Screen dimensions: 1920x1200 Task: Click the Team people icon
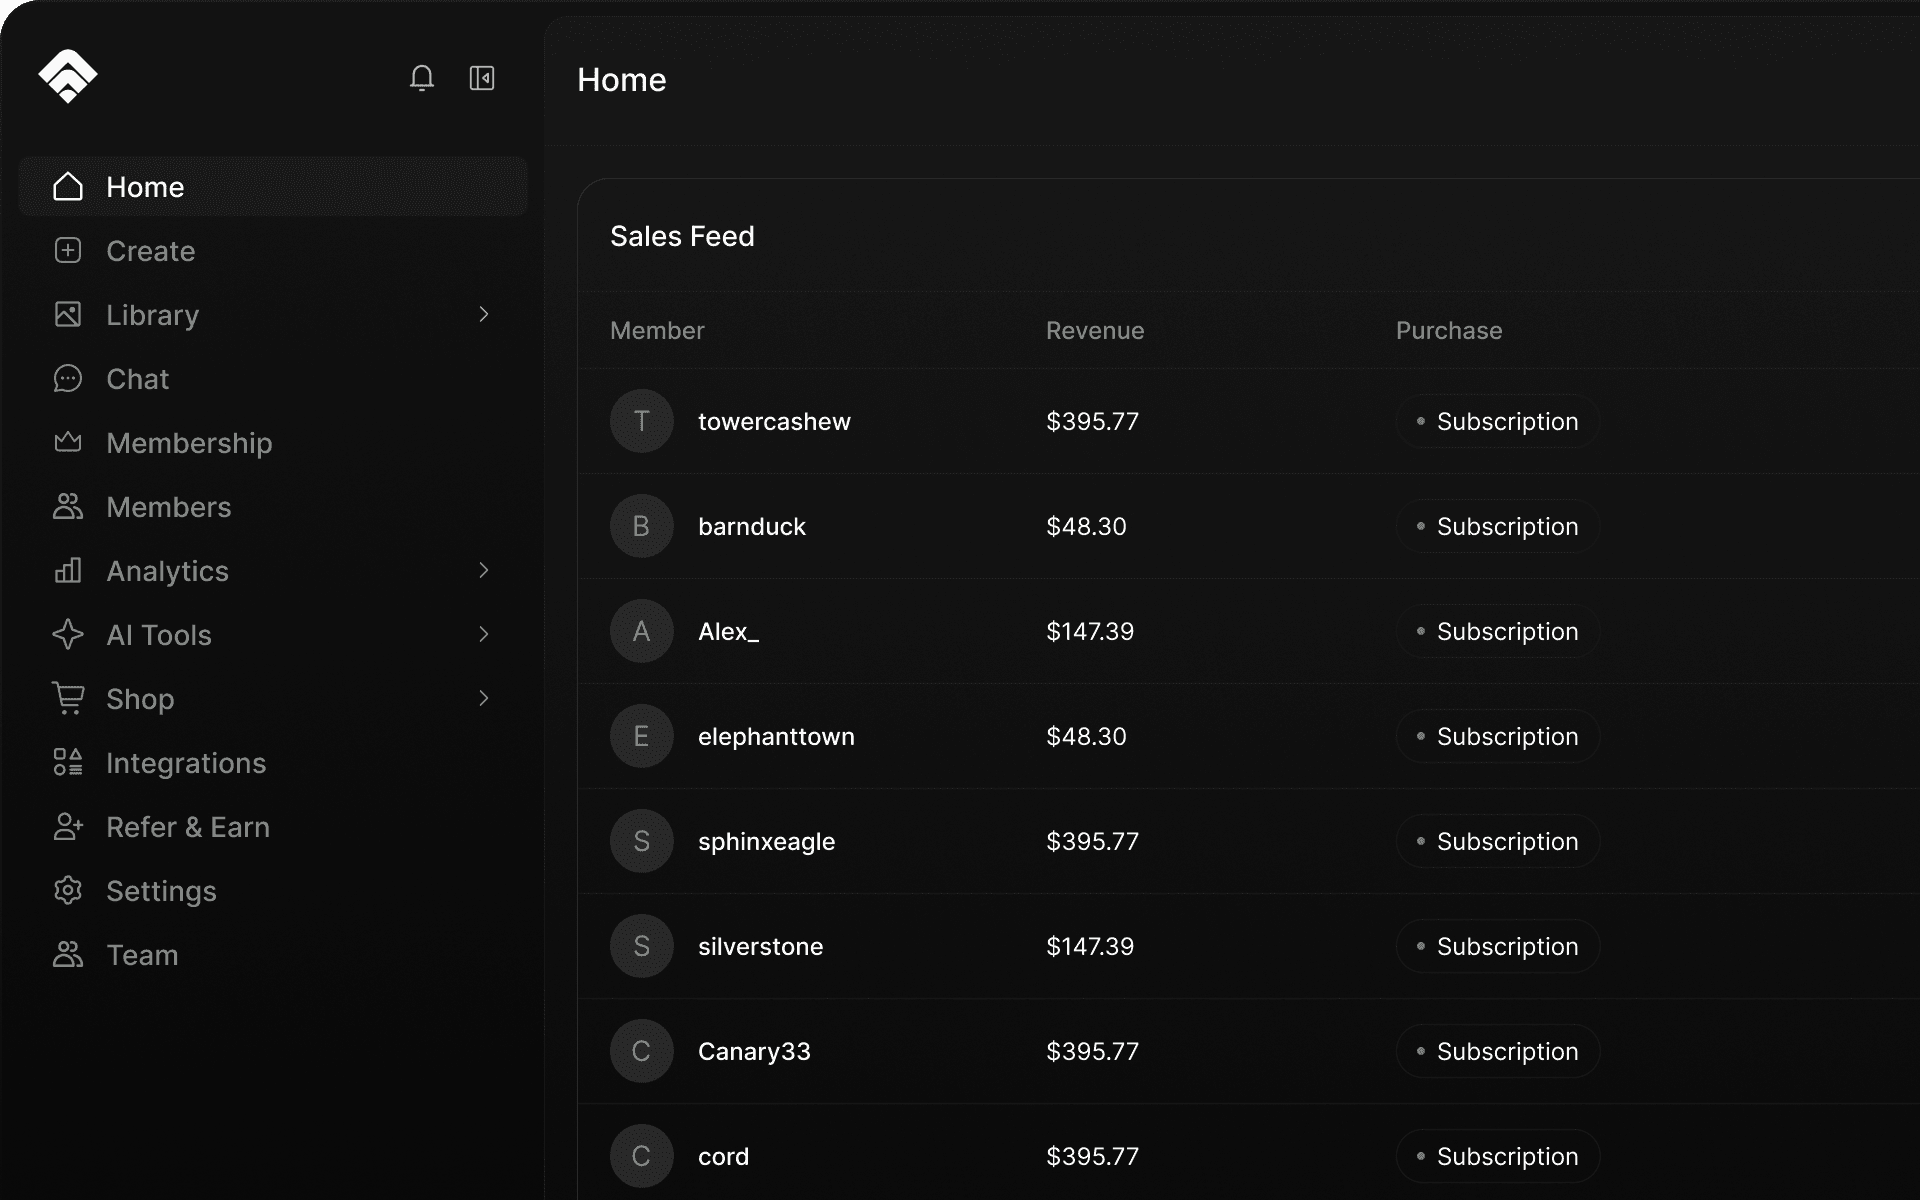pyautogui.click(x=68, y=955)
